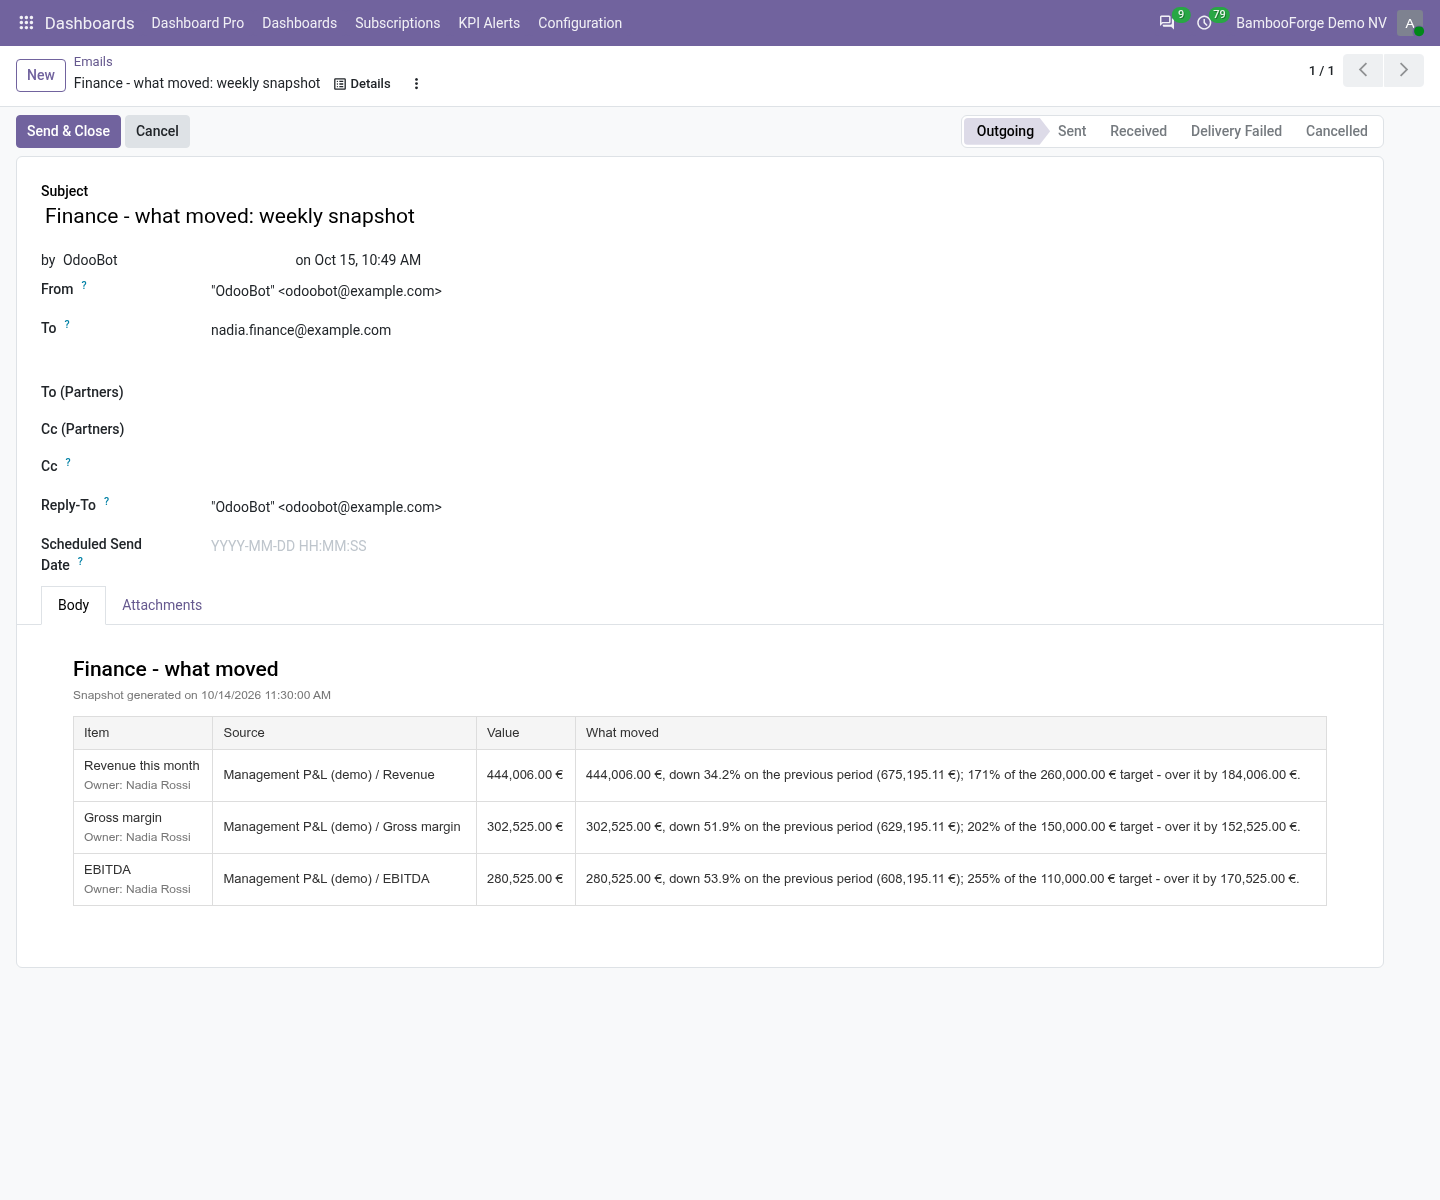
Task: Go to the previous record arrow
Action: 1363,70
